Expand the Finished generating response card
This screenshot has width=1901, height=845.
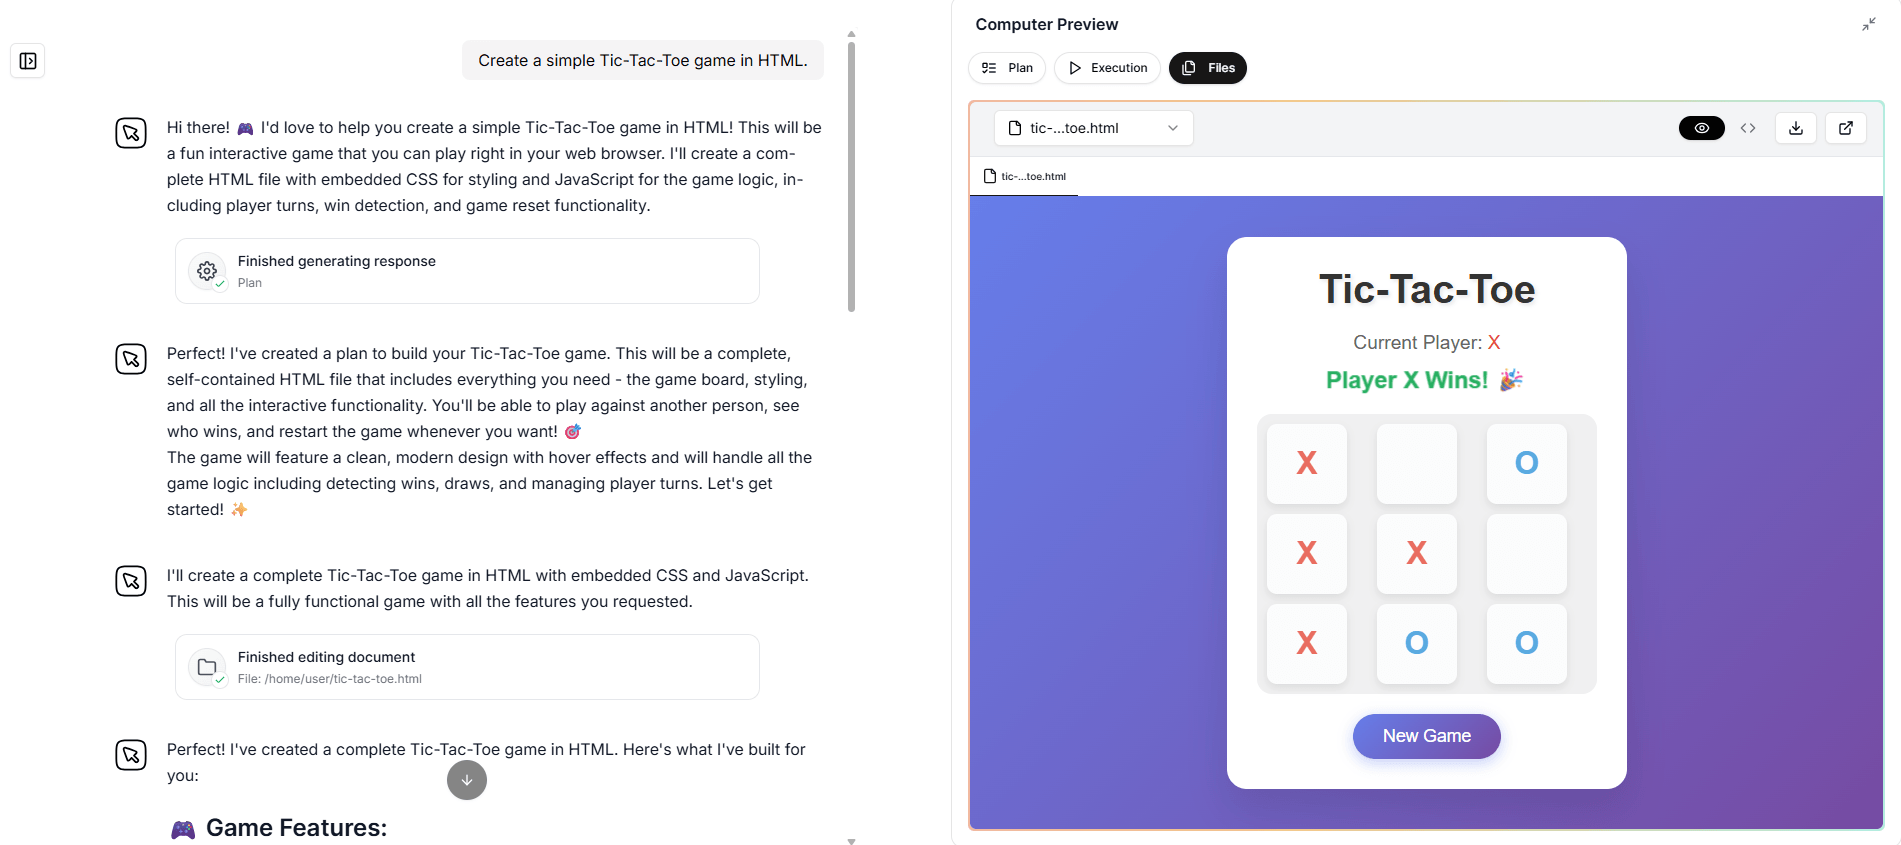pyautogui.click(x=467, y=271)
